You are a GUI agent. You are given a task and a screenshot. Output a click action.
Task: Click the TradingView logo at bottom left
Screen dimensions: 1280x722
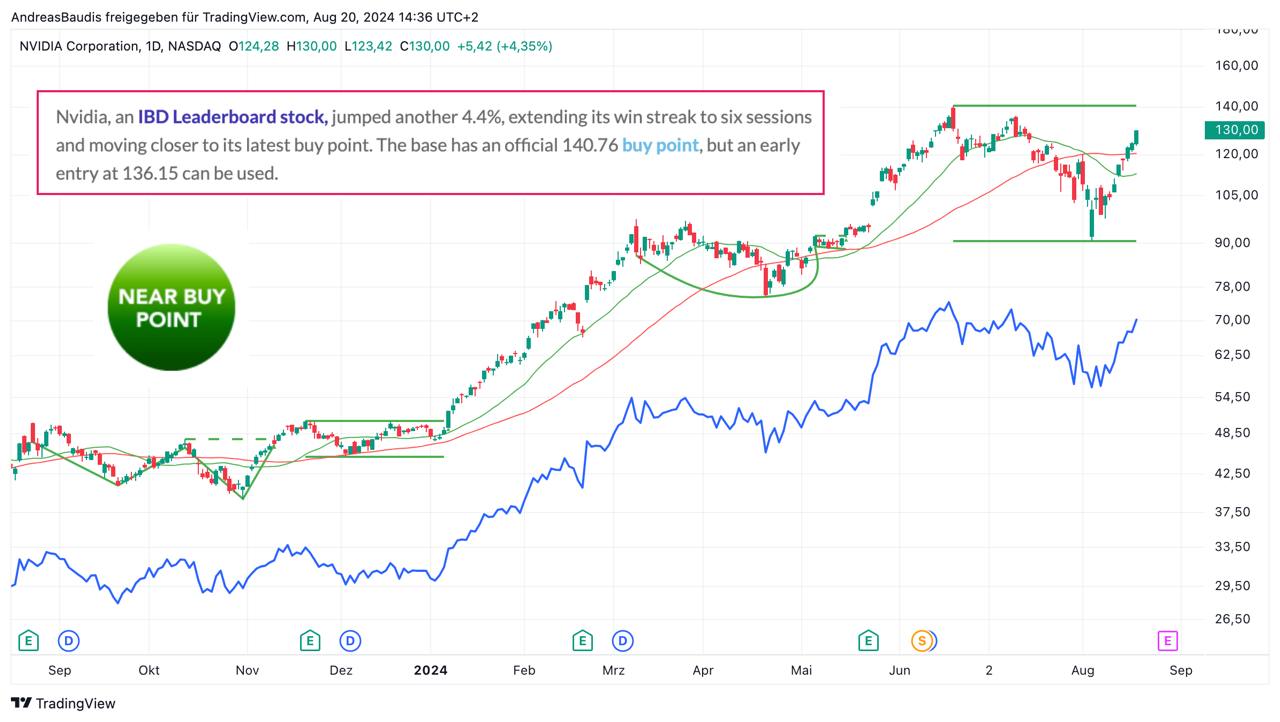click(x=63, y=703)
